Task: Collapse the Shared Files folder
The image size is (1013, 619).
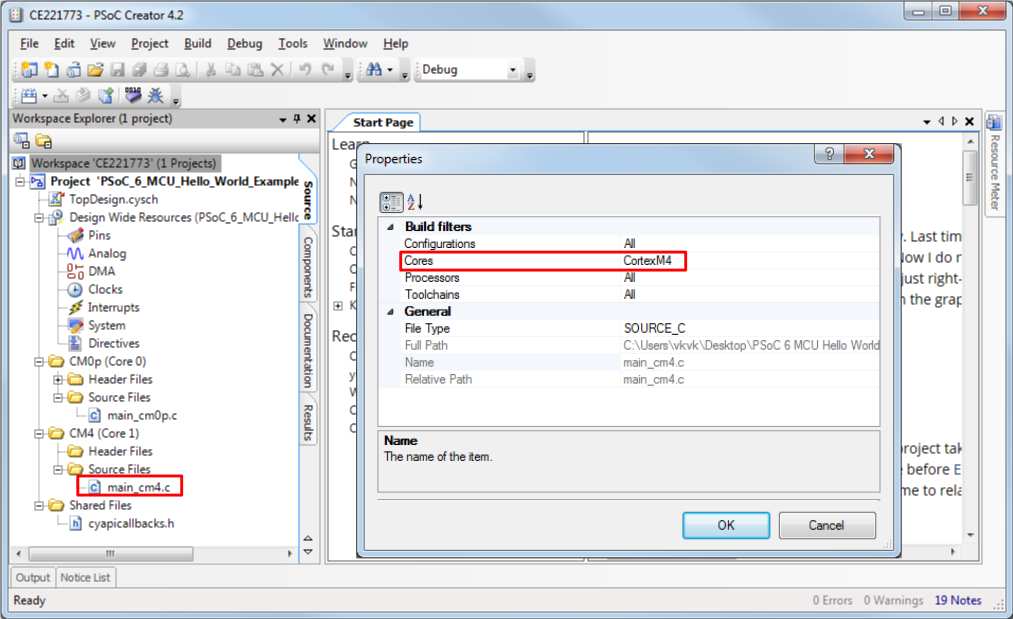Action: [39, 505]
